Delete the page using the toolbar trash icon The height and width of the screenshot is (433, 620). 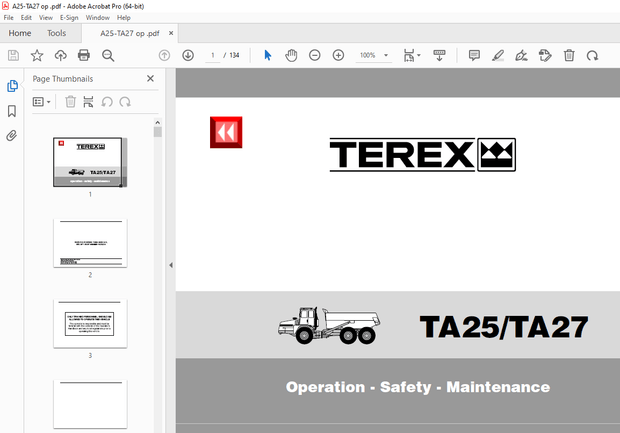569,55
